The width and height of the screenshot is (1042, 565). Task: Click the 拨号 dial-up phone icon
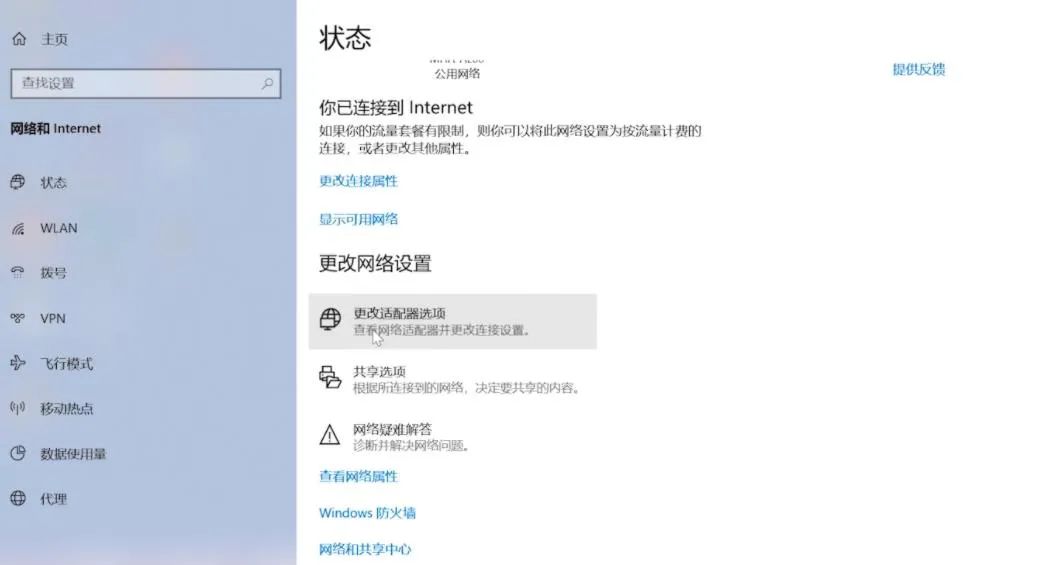(18, 273)
